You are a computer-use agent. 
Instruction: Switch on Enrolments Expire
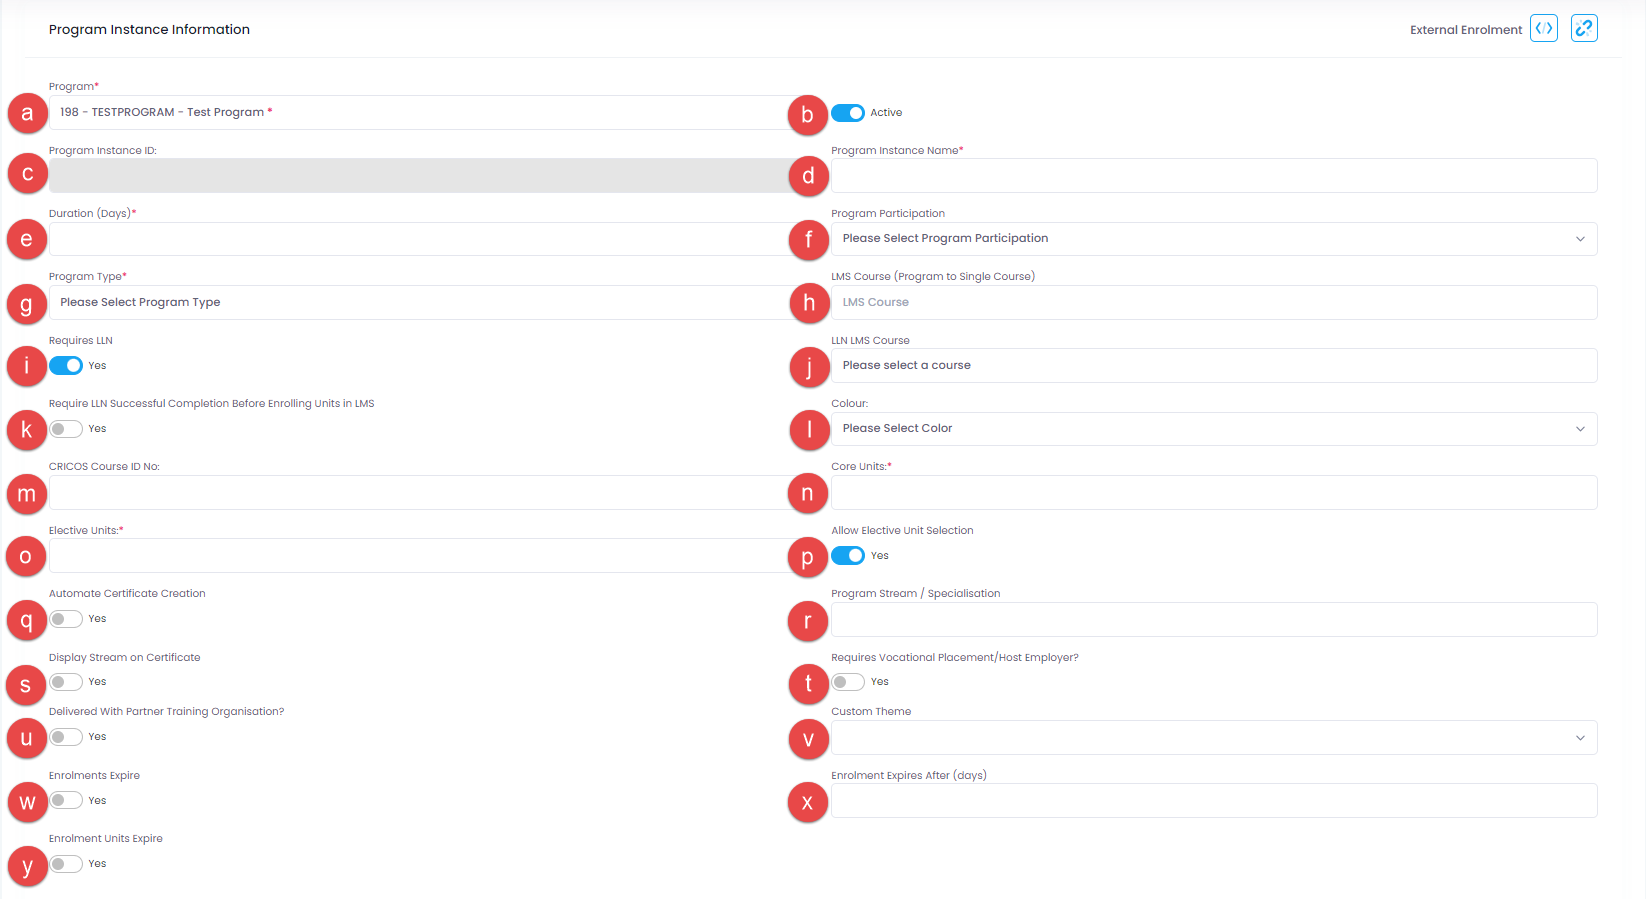point(66,801)
